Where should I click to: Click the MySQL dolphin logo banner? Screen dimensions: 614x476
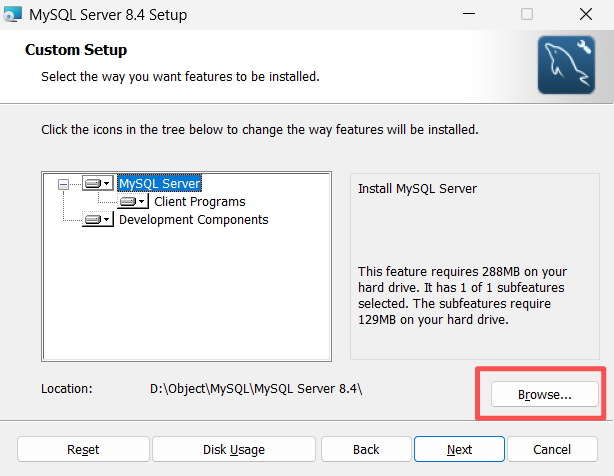(x=567, y=65)
